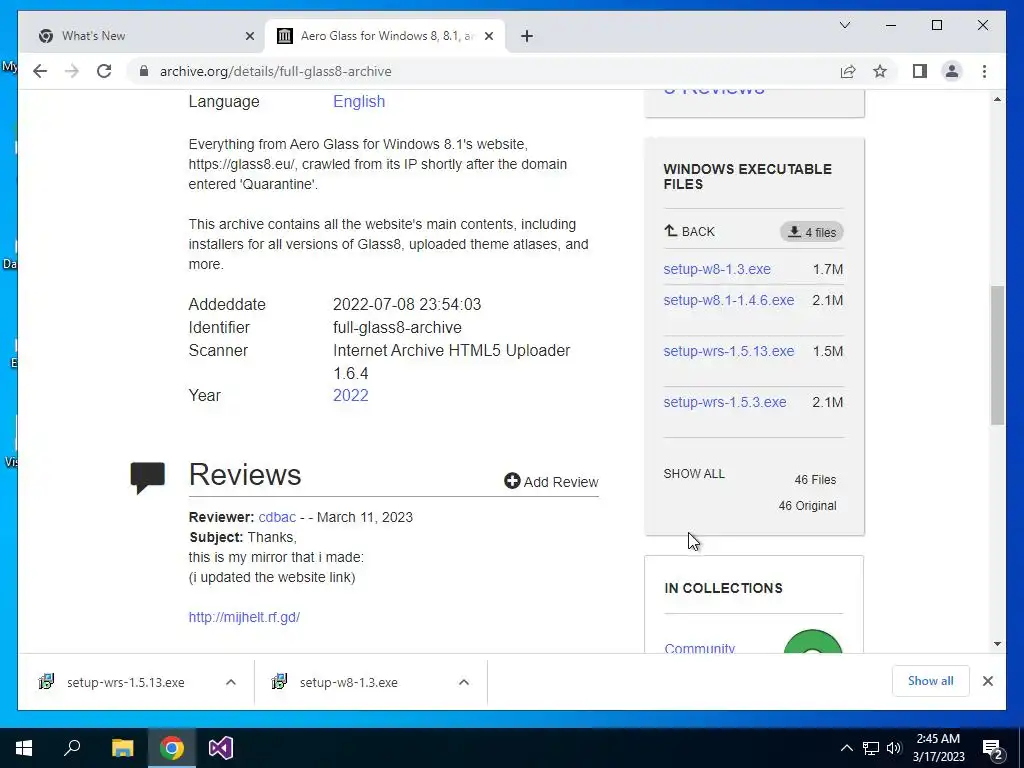The height and width of the screenshot is (768, 1024).
Task: Close the downloads bar
Action: pyautogui.click(x=987, y=681)
